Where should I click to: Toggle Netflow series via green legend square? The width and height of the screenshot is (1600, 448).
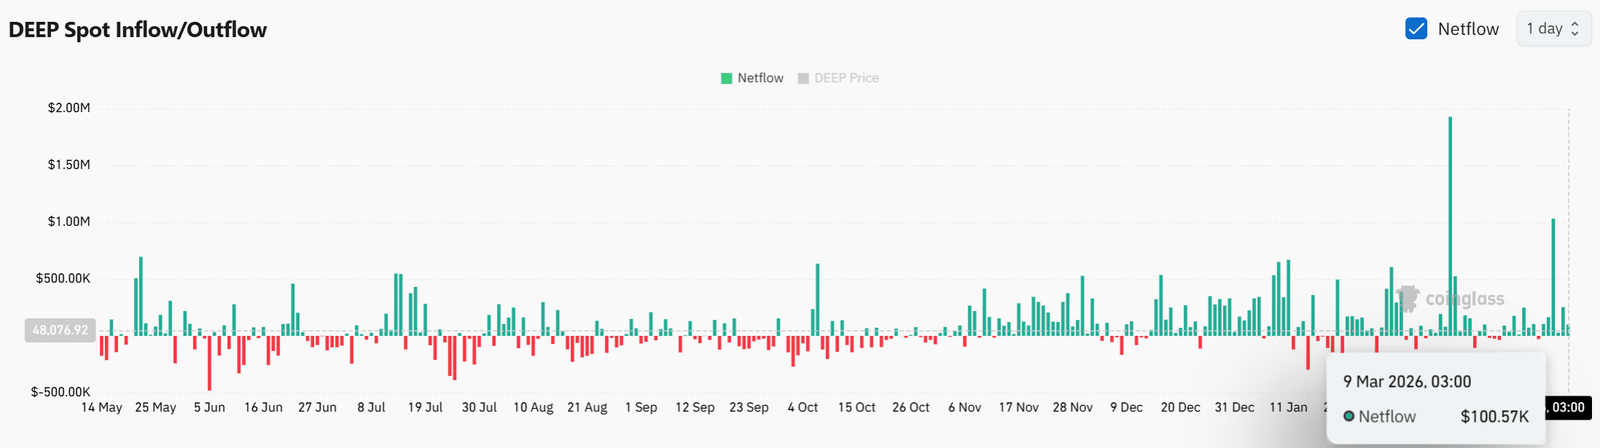pyautogui.click(x=727, y=78)
